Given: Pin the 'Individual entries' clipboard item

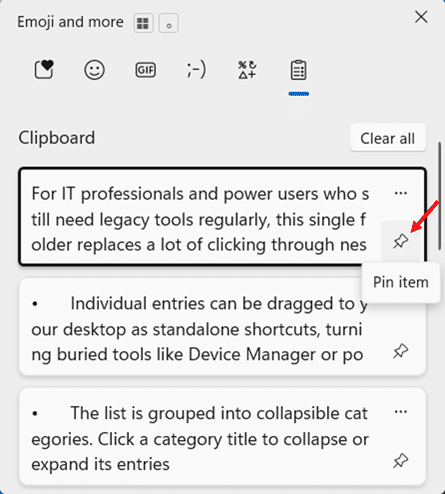Looking at the screenshot, I should 401,351.
